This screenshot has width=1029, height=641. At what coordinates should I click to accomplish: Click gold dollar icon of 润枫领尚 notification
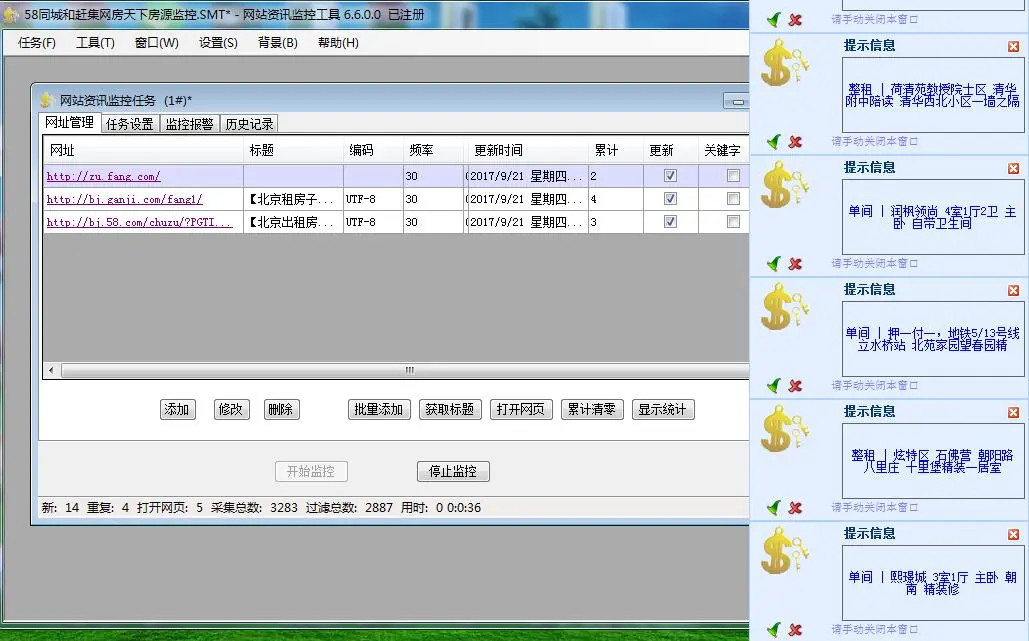(x=784, y=184)
